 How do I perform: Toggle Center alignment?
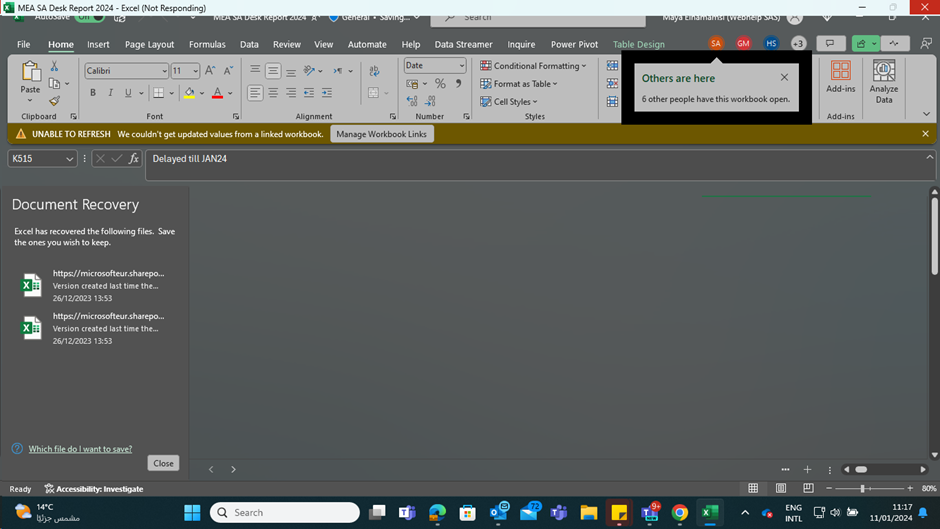pos(273,93)
